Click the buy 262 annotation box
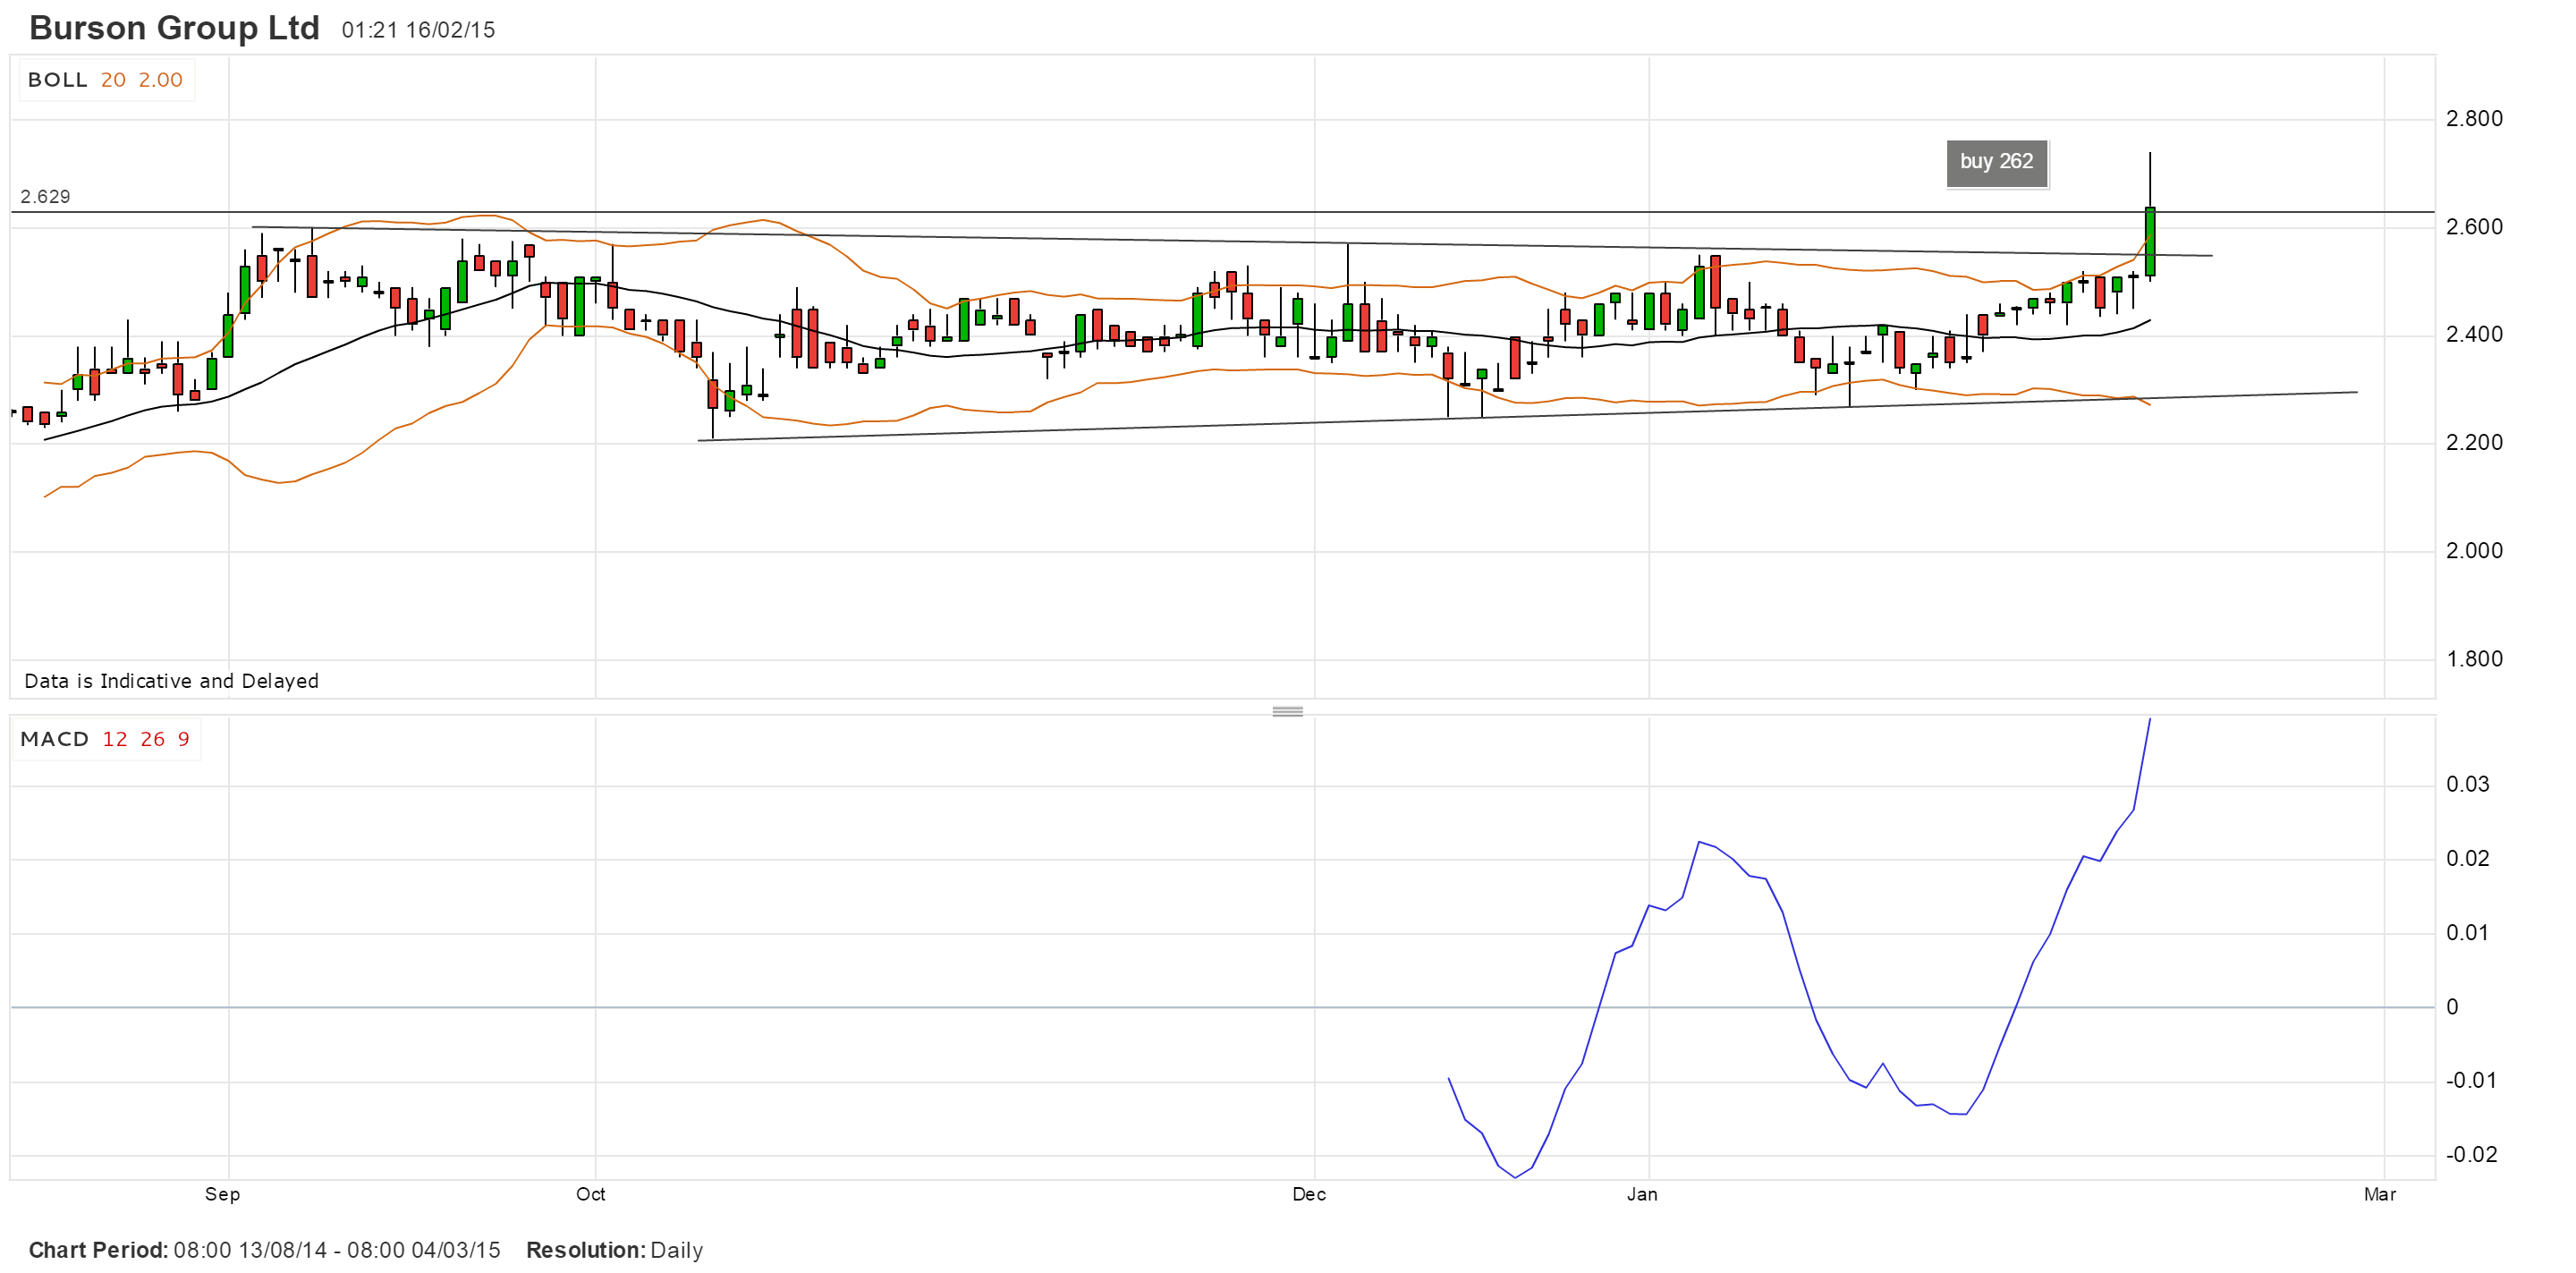2576x1273 pixels. [x=1996, y=162]
